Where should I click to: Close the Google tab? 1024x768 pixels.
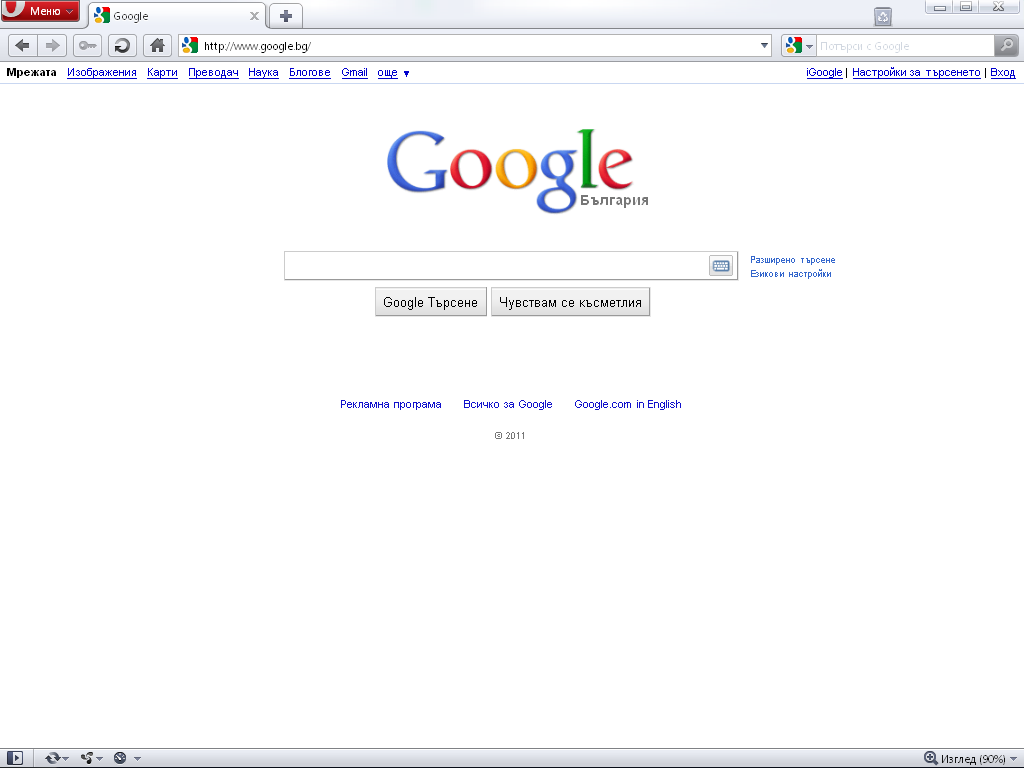[254, 16]
